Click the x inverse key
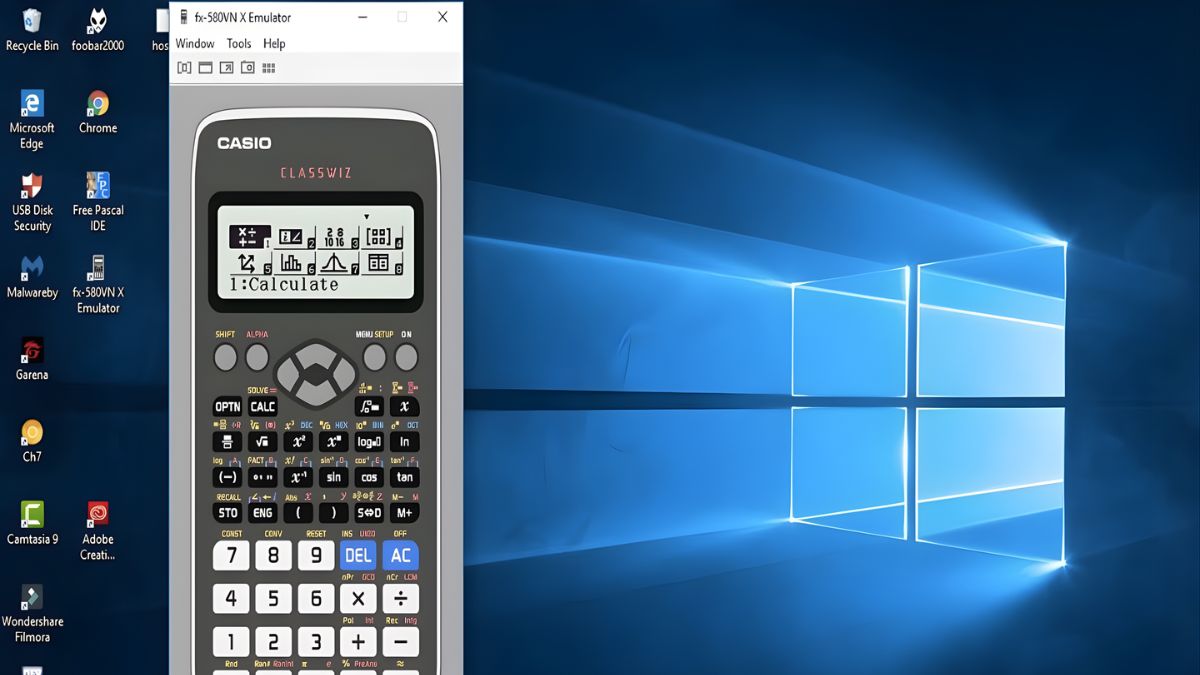This screenshot has height=675, width=1200. tap(298, 477)
